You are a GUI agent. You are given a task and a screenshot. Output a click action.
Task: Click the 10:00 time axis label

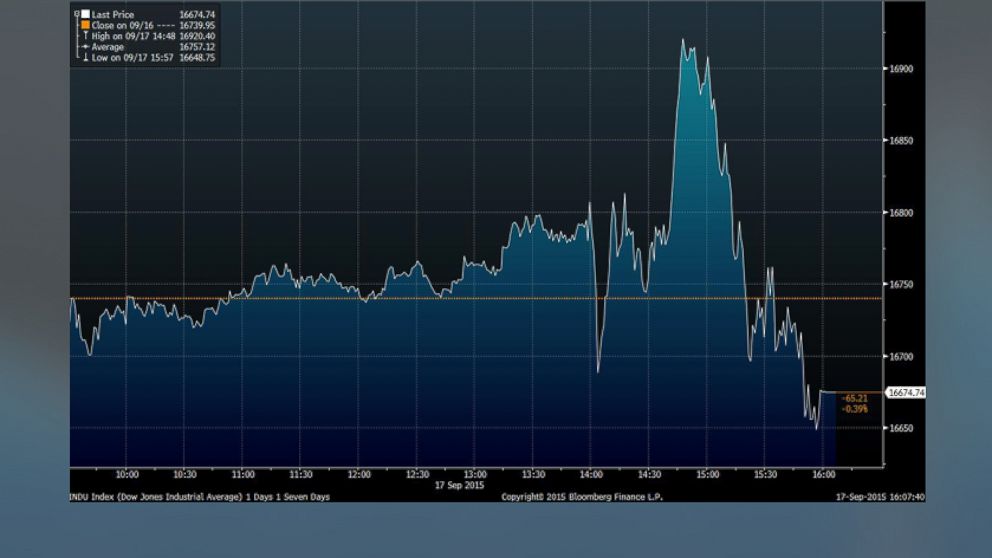coord(127,474)
